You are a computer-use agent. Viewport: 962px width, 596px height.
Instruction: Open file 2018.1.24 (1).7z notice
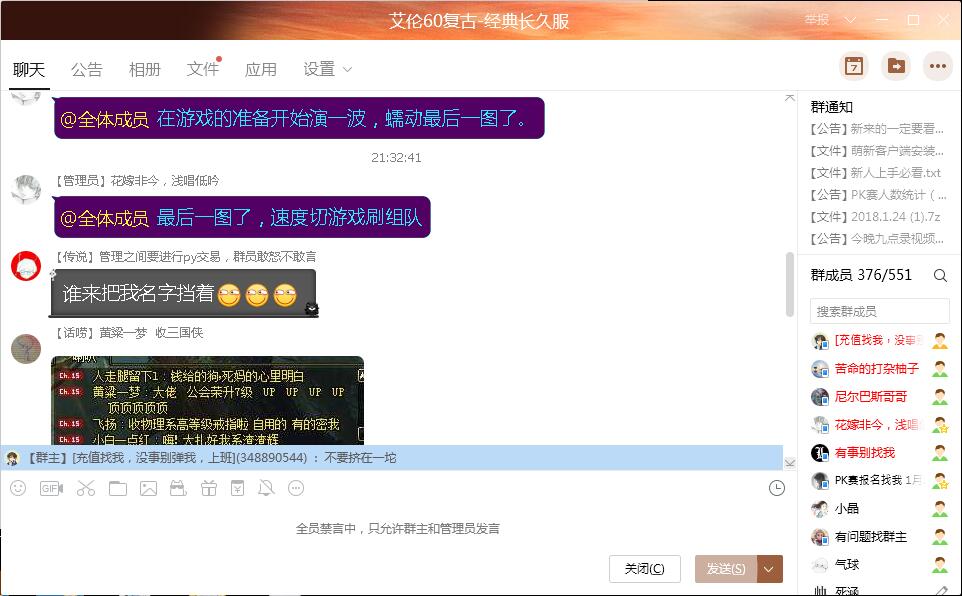(x=876, y=217)
